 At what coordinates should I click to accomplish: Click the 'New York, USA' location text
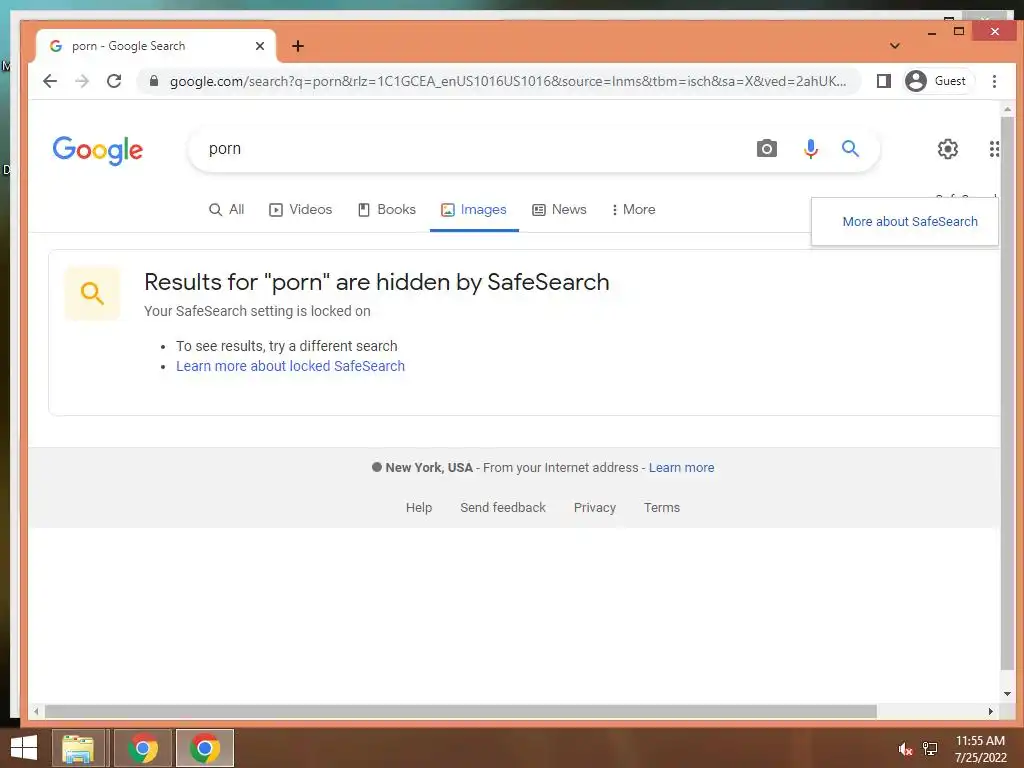[x=428, y=468]
